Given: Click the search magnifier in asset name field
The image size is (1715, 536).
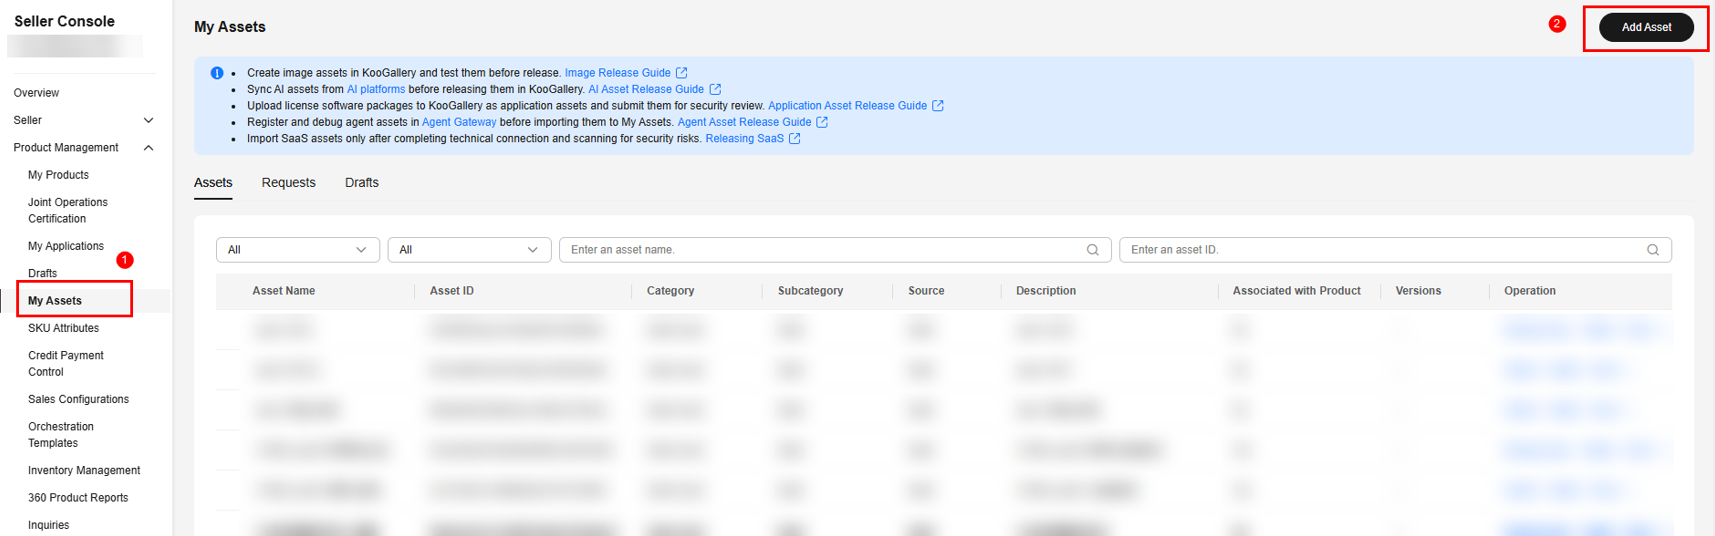Looking at the screenshot, I should pos(1093,250).
